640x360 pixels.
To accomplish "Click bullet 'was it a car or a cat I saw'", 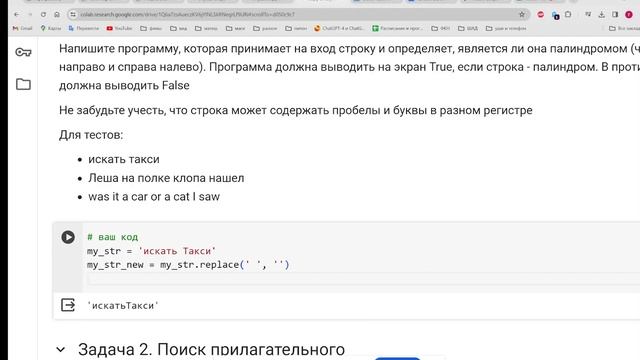I will point(154,196).
